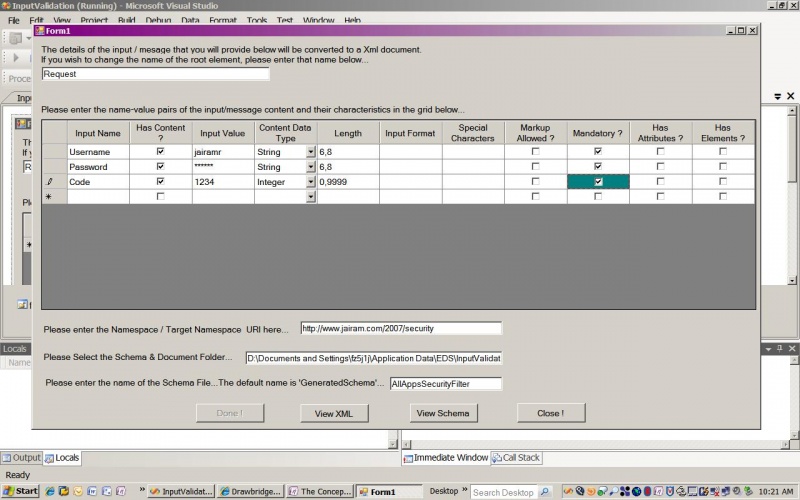Click the blue shield tray icon
This screenshot has height=500, width=800.
670,491
